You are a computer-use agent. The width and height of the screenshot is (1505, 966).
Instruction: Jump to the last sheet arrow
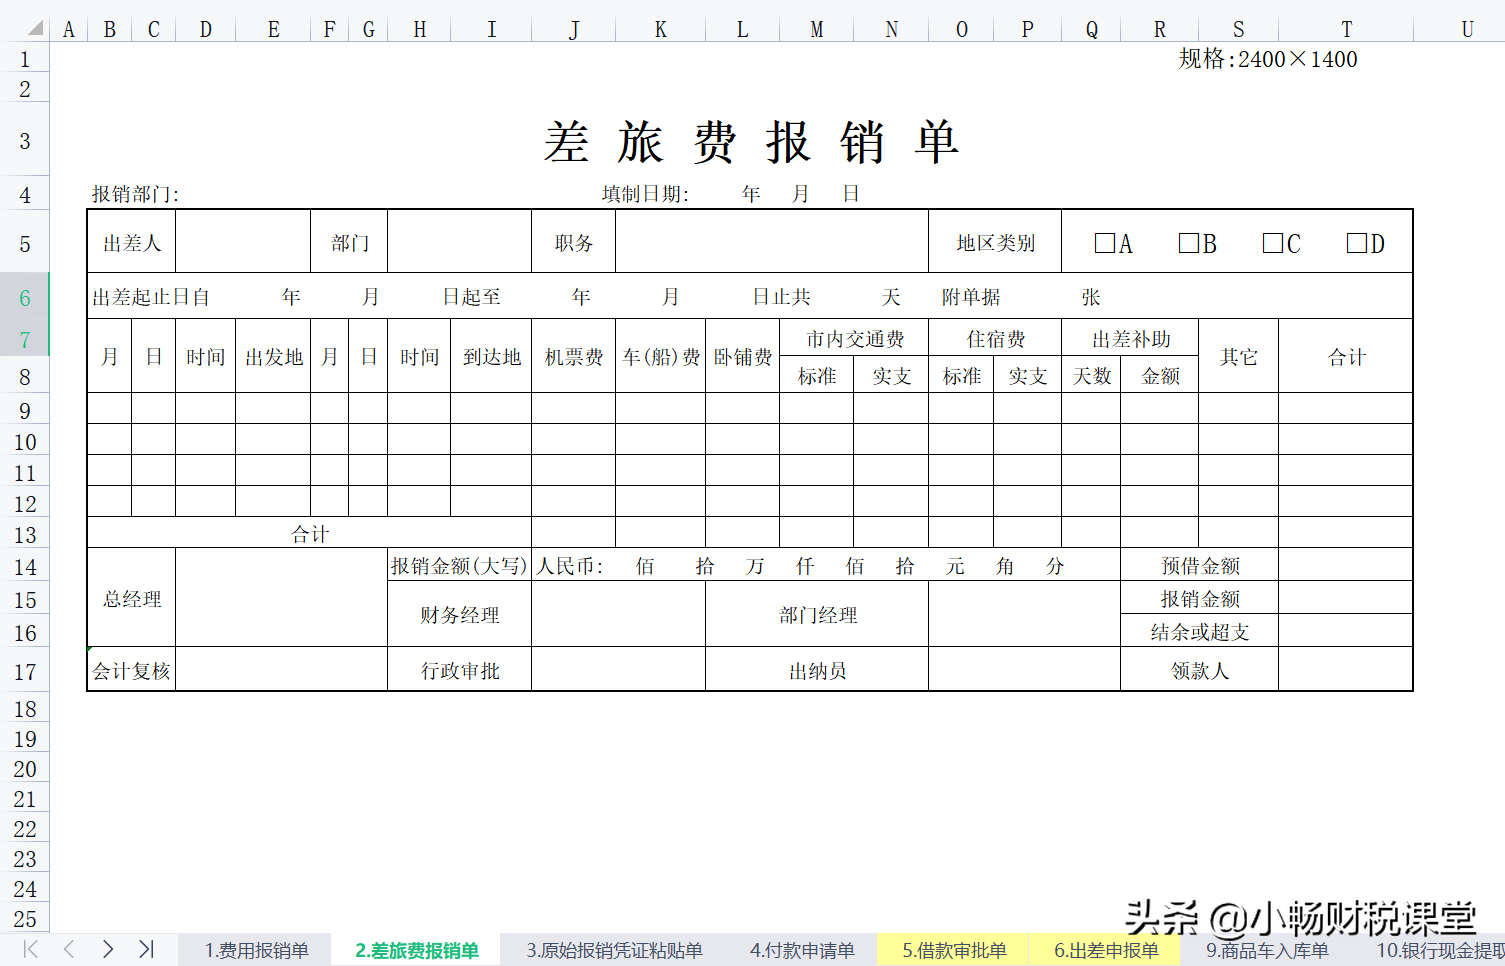(x=146, y=949)
